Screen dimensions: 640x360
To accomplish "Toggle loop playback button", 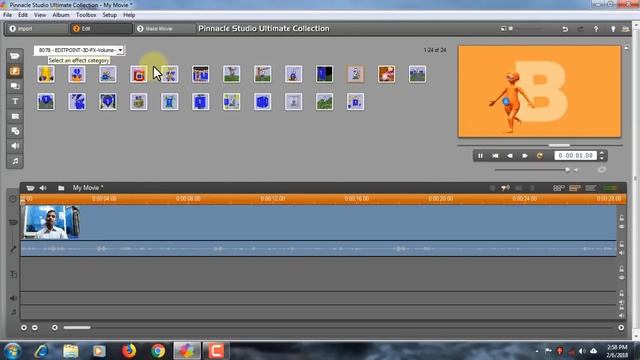I will click(x=540, y=156).
